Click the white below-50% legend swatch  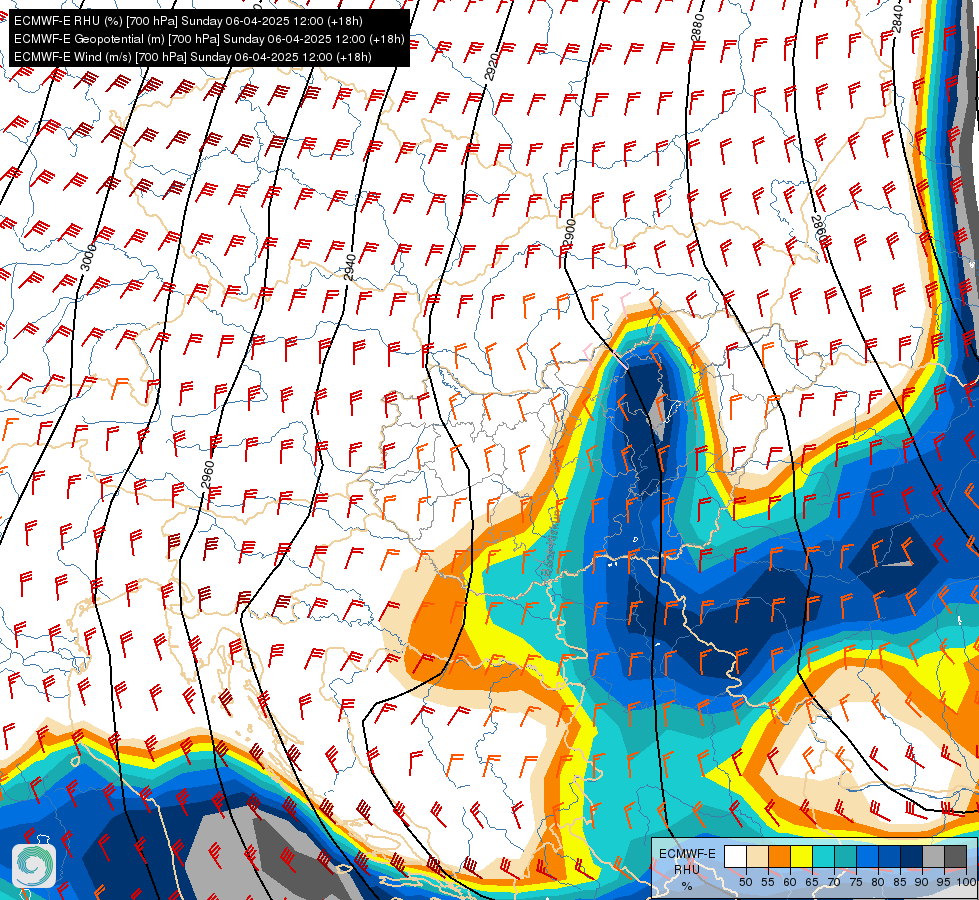point(735,857)
